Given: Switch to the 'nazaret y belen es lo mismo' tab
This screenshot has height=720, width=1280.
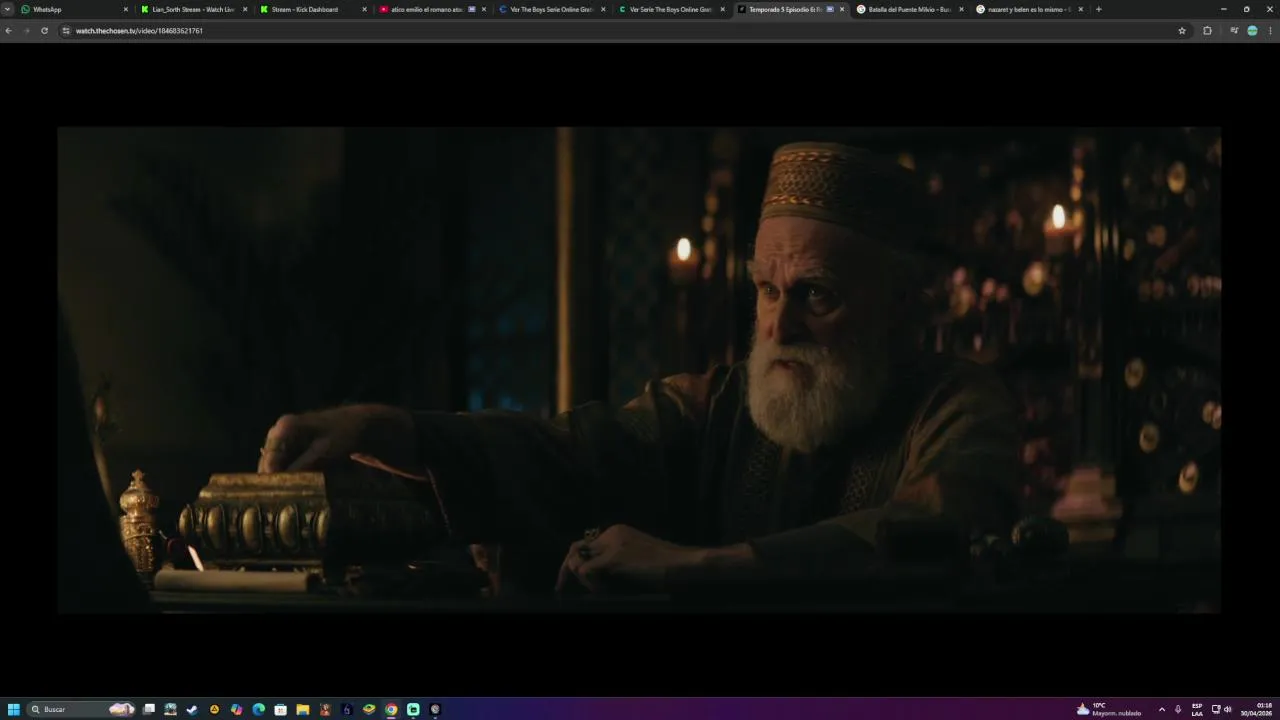Looking at the screenshot, I should (x=1028, y=9).
